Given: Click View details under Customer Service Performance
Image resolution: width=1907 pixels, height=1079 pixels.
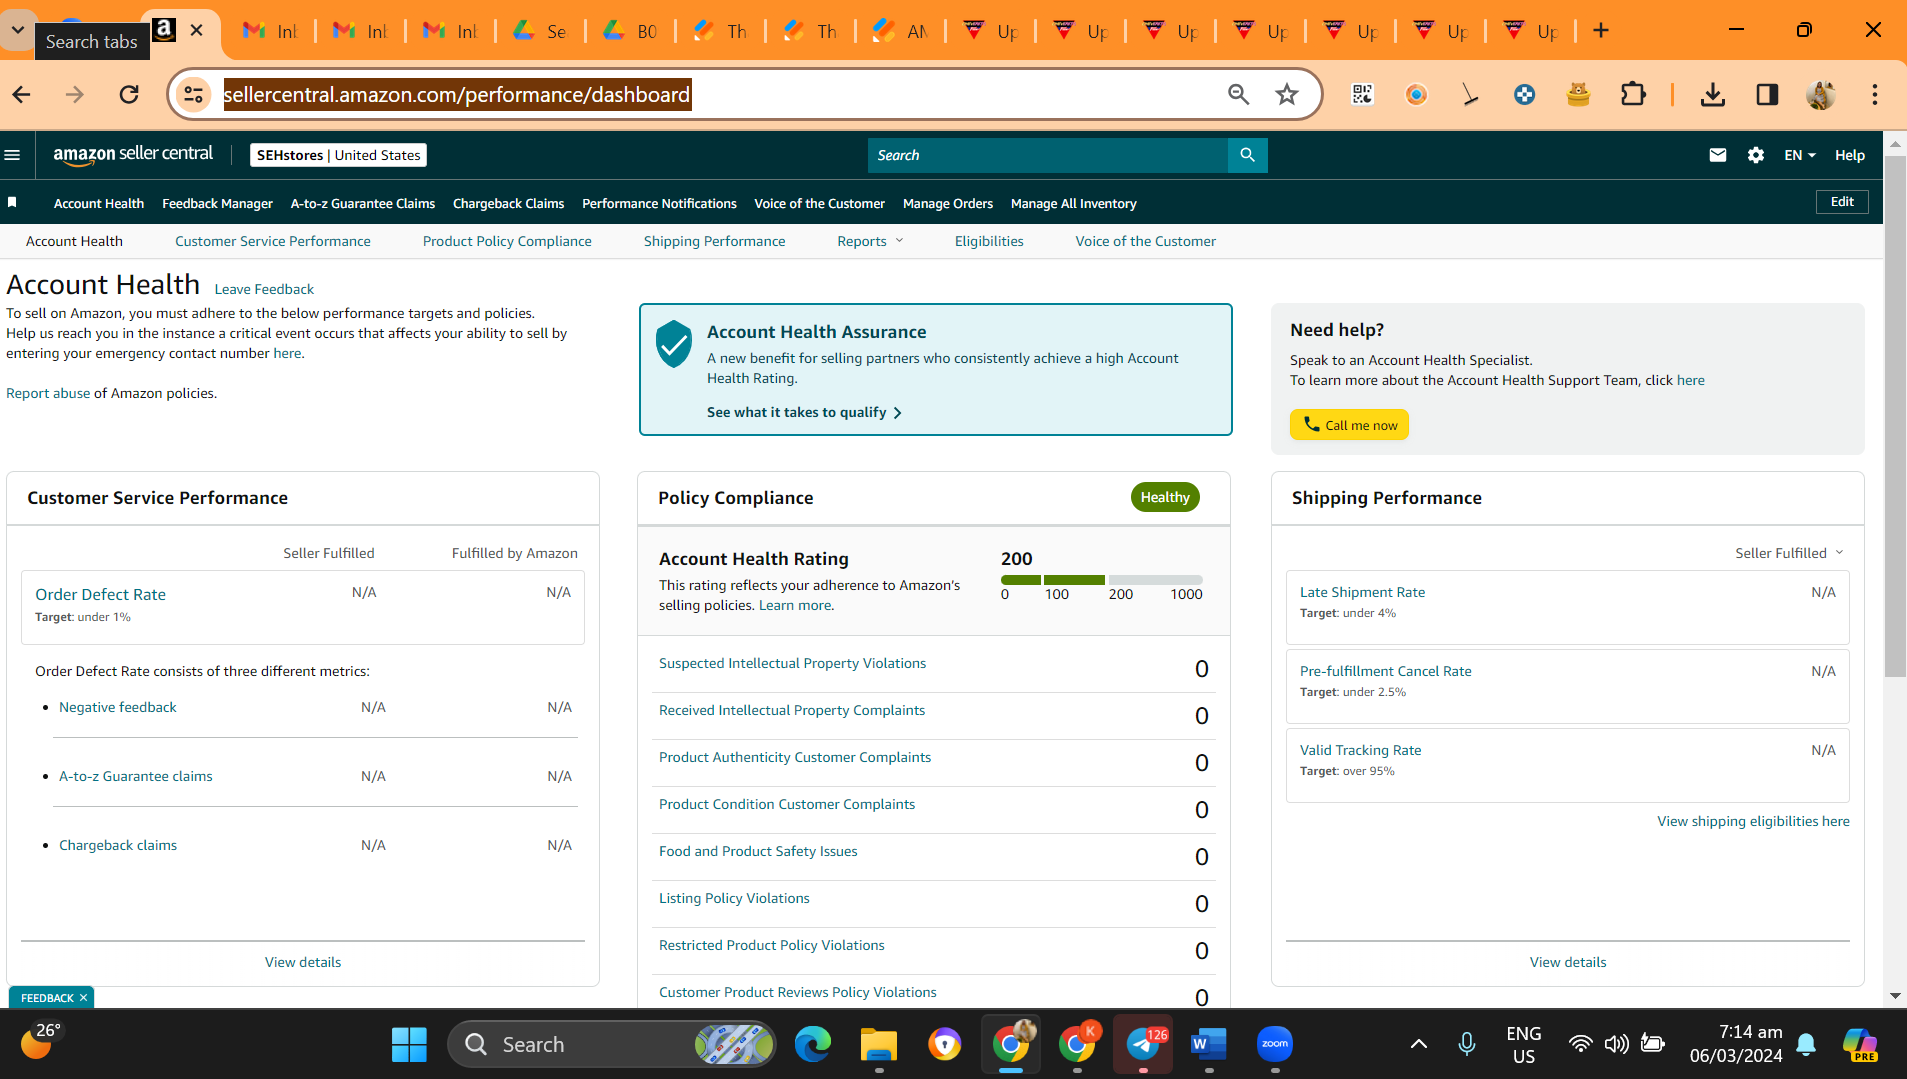Looking at the screenshot, I should coord(303,962).
